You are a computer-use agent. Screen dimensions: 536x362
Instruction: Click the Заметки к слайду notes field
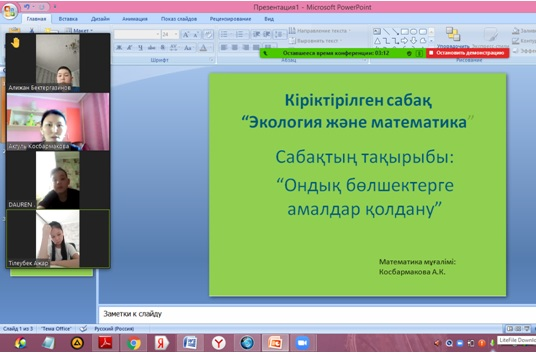(317, 314)
